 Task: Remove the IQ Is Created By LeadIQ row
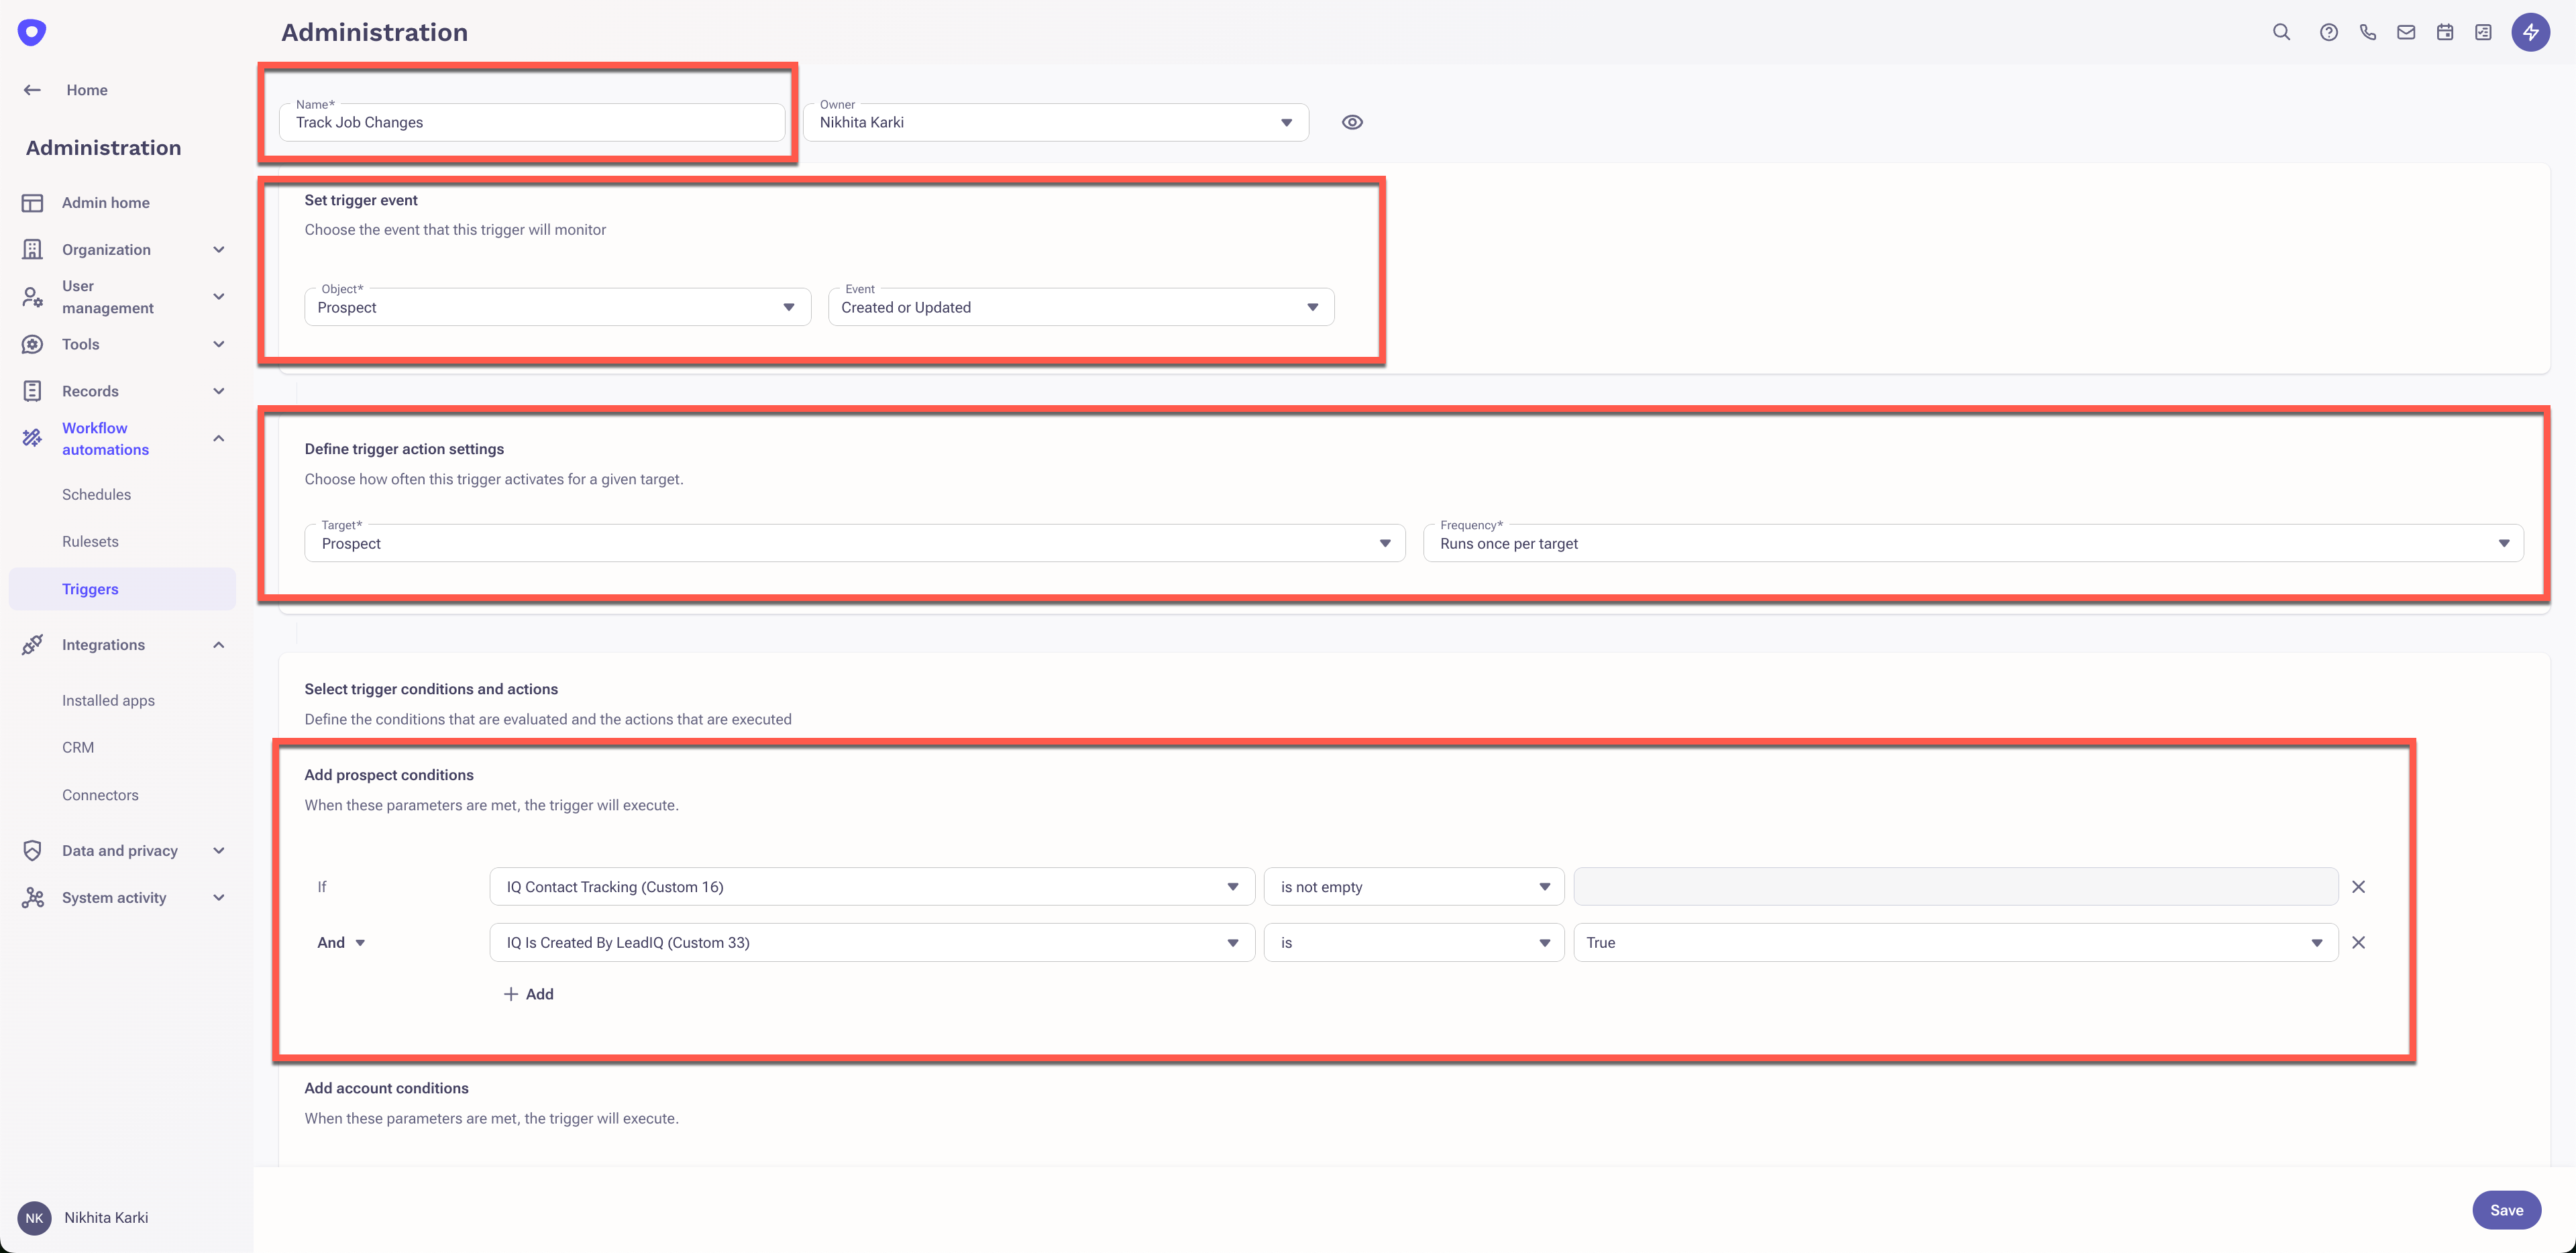tap(2358, 943)
